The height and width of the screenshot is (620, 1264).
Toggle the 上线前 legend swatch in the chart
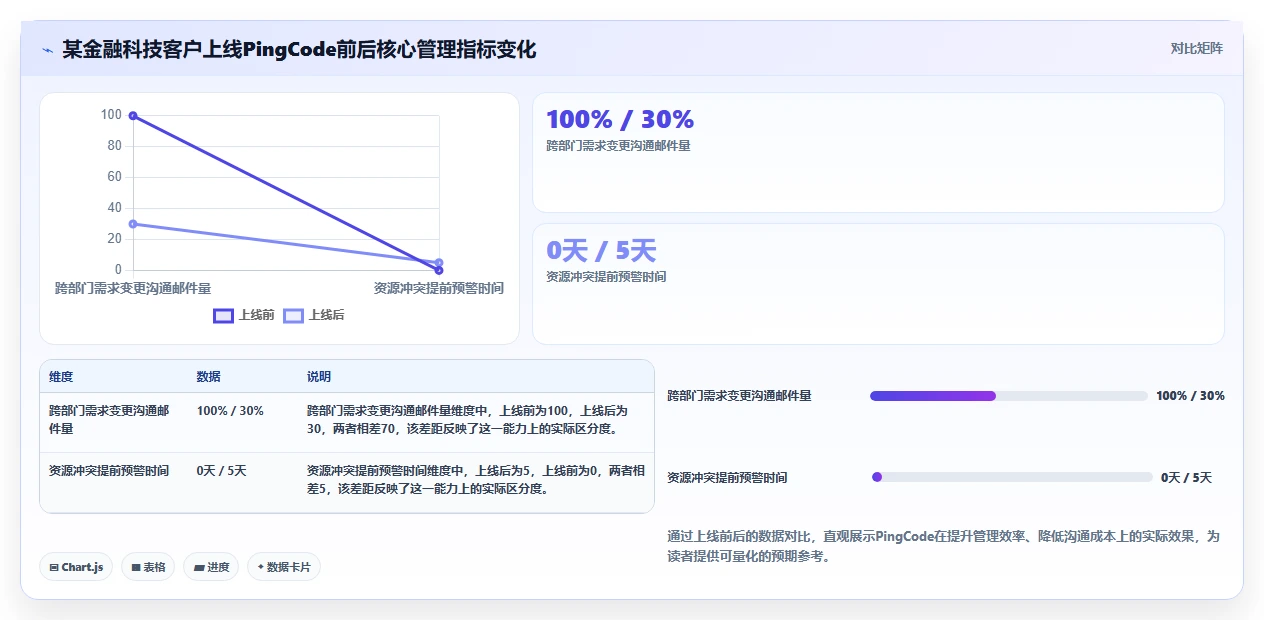pos(223,315)
